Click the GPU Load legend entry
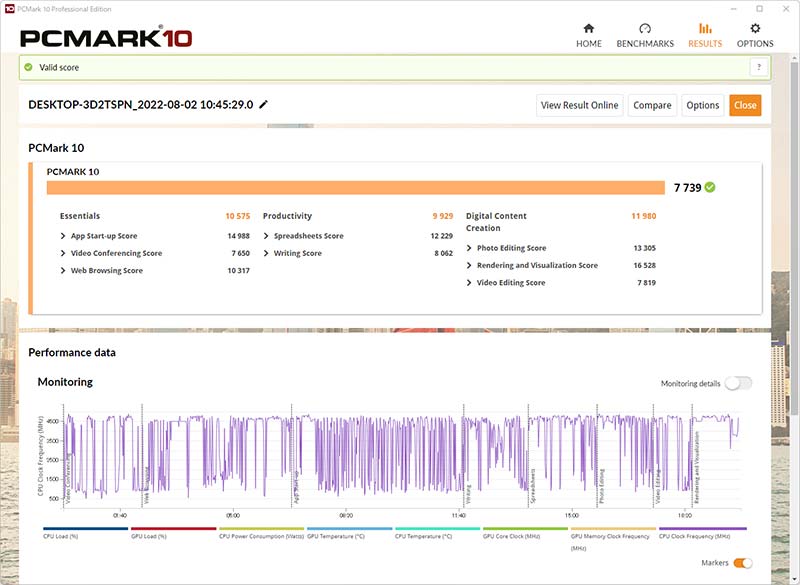Image resolution: width=800 pixels, height=585 pixels. (173, 536)
